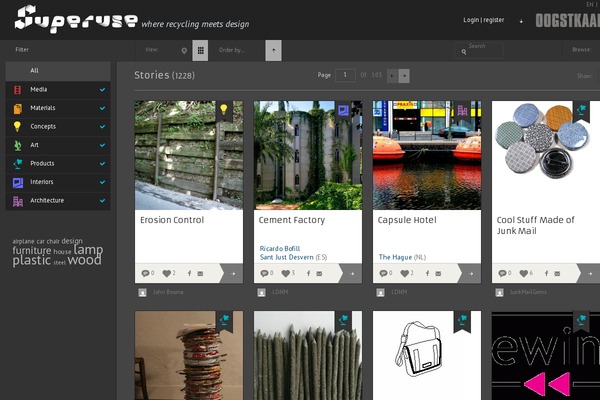600x400 pixels.
Task: Select the Materials category label
Action: (x=43, y=108)
